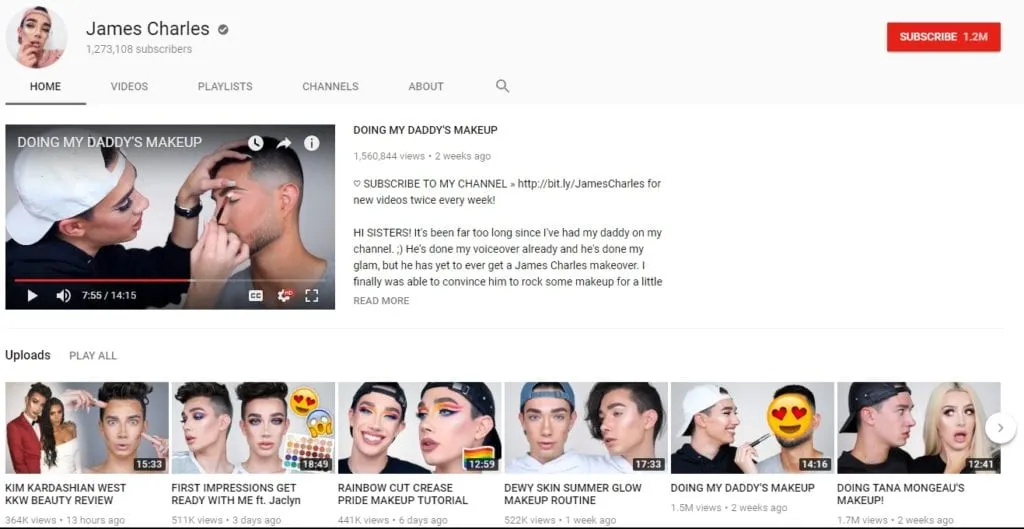Click the Share arrow on the video
The image size is (1024, 529).
click(x=284, y=143)
